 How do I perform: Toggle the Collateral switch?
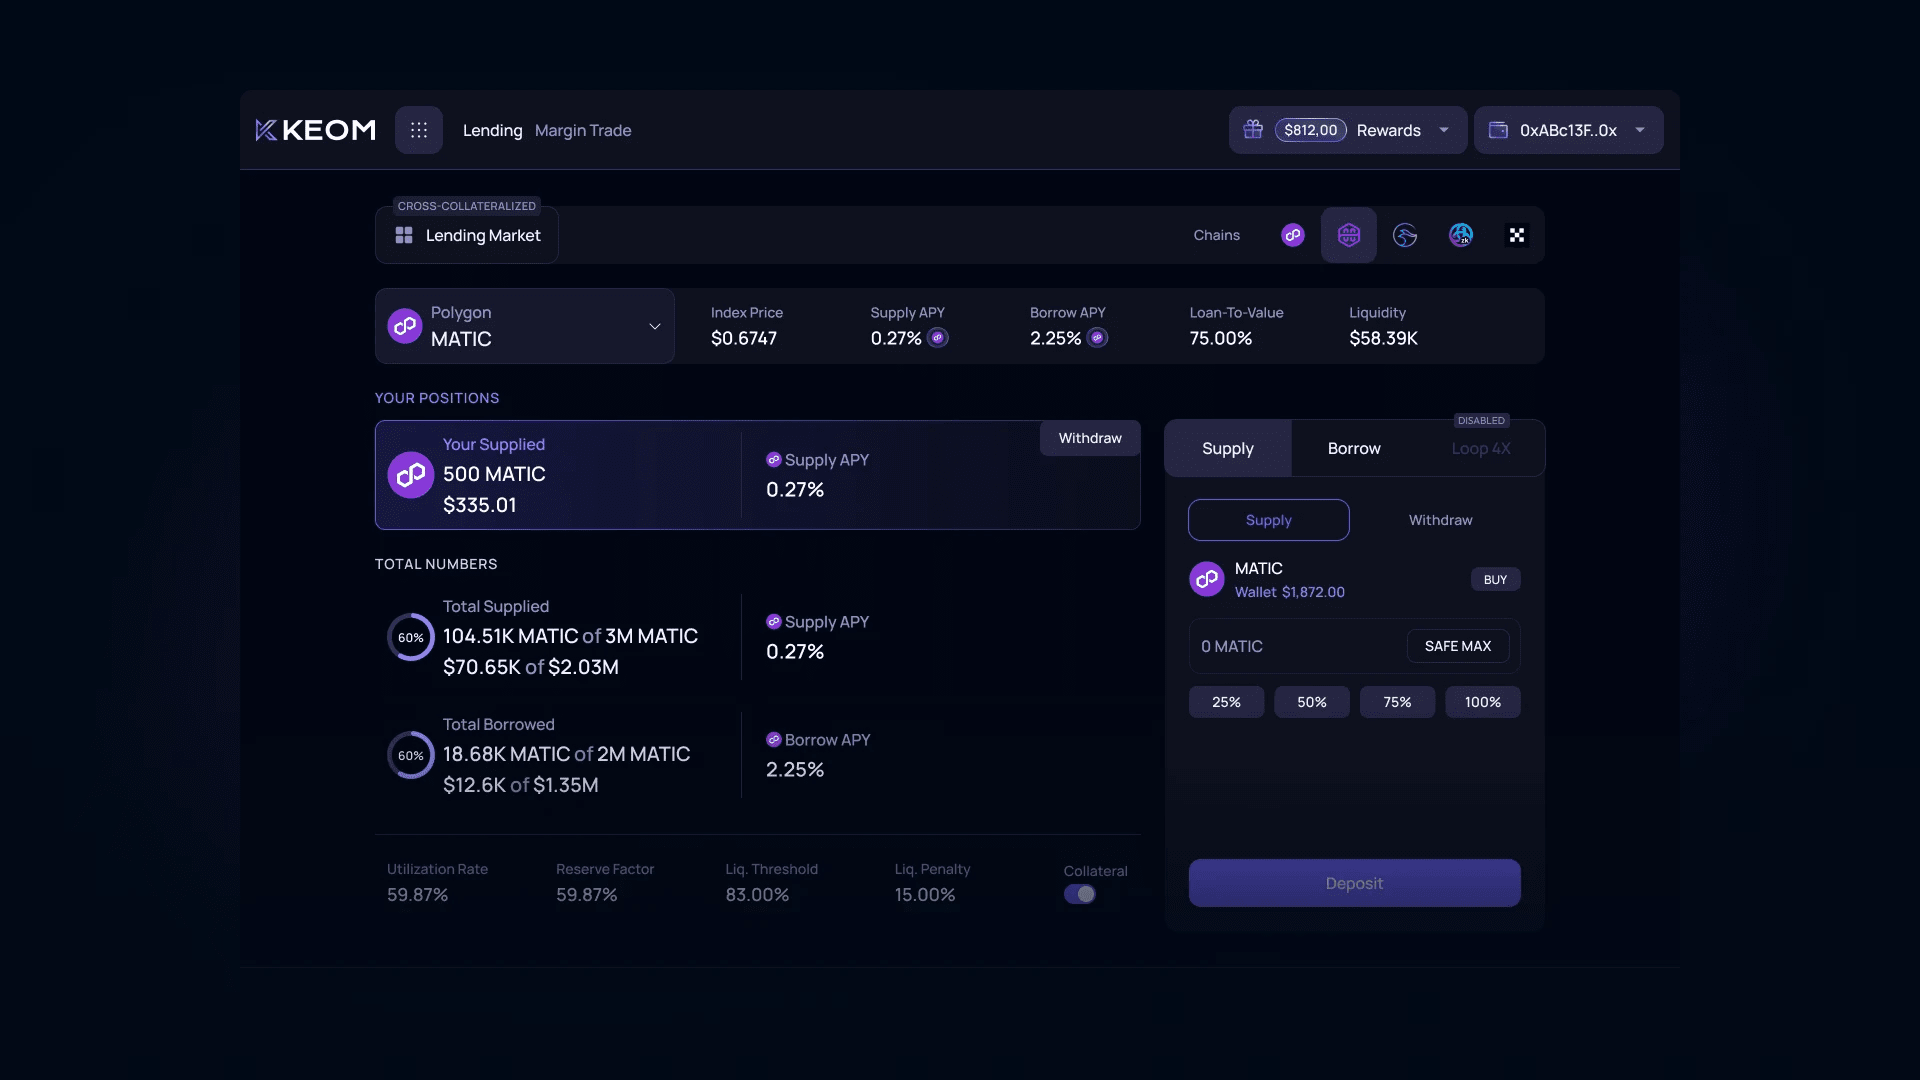coord(1080,894)
